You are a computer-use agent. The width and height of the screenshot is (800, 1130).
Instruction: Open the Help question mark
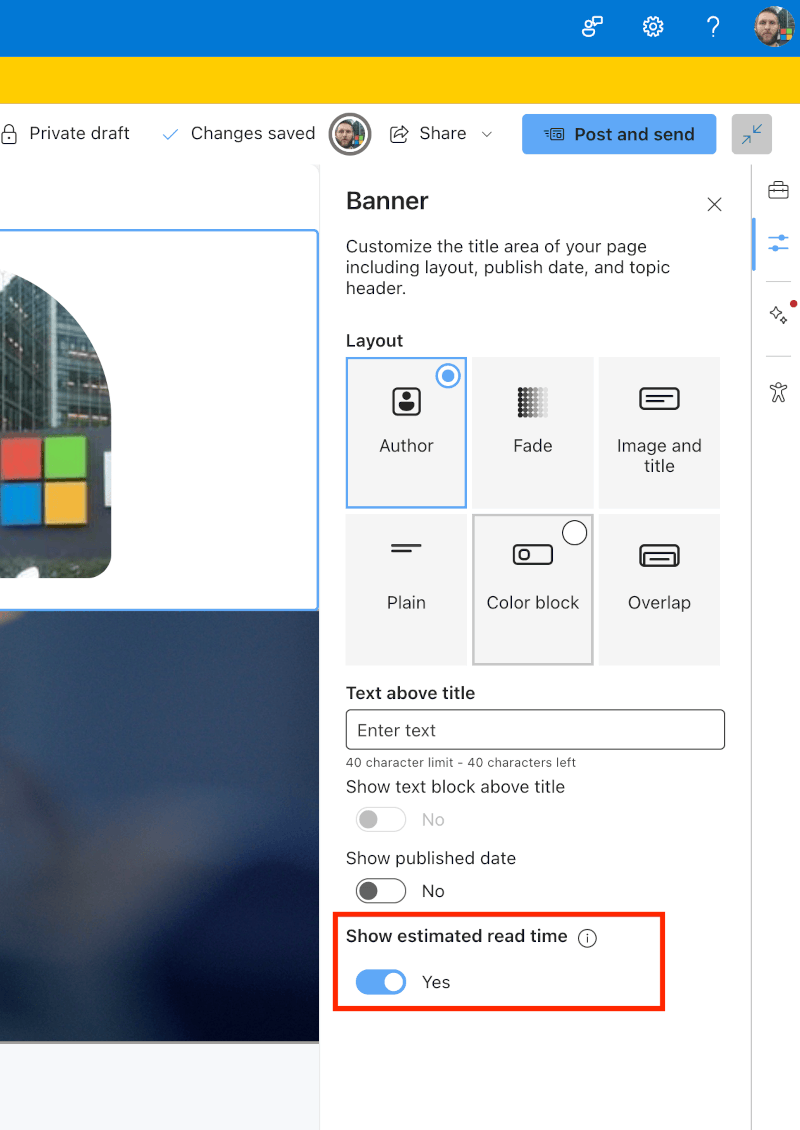click(x=713, y=27)
